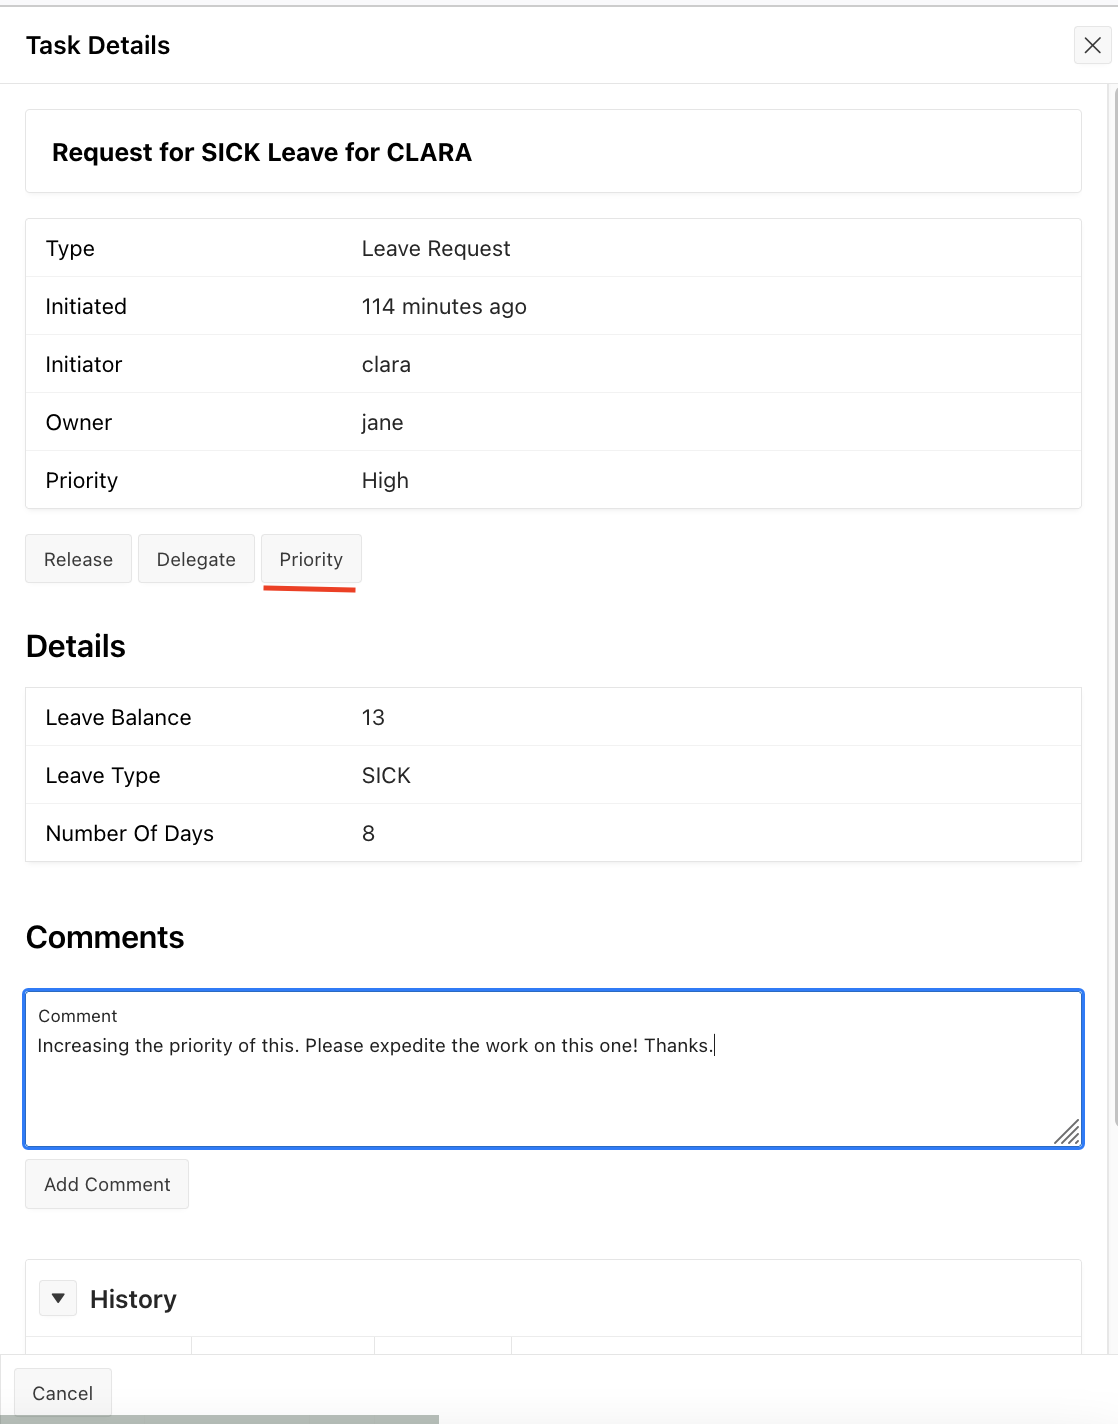The width and height of the screenshot is (1118, 1424).
Task: Close the Task Details dialog
Action: pyautogui.click(x=1092, y=45)
